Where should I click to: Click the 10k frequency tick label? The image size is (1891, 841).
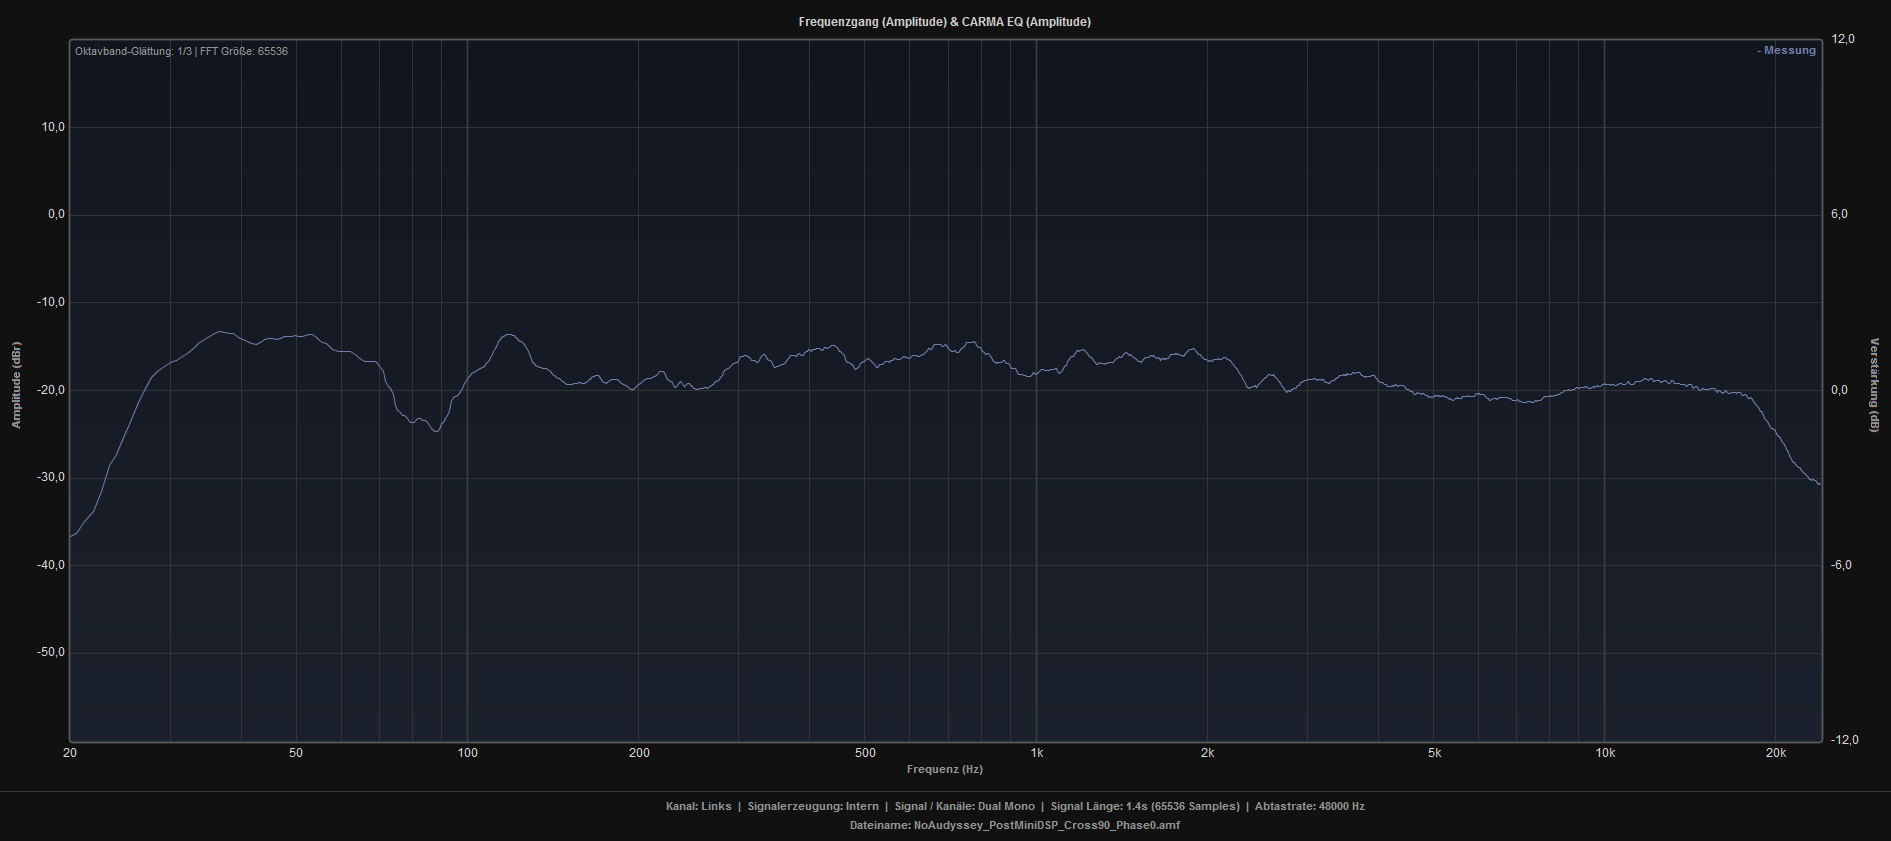tap(1604, 753)
